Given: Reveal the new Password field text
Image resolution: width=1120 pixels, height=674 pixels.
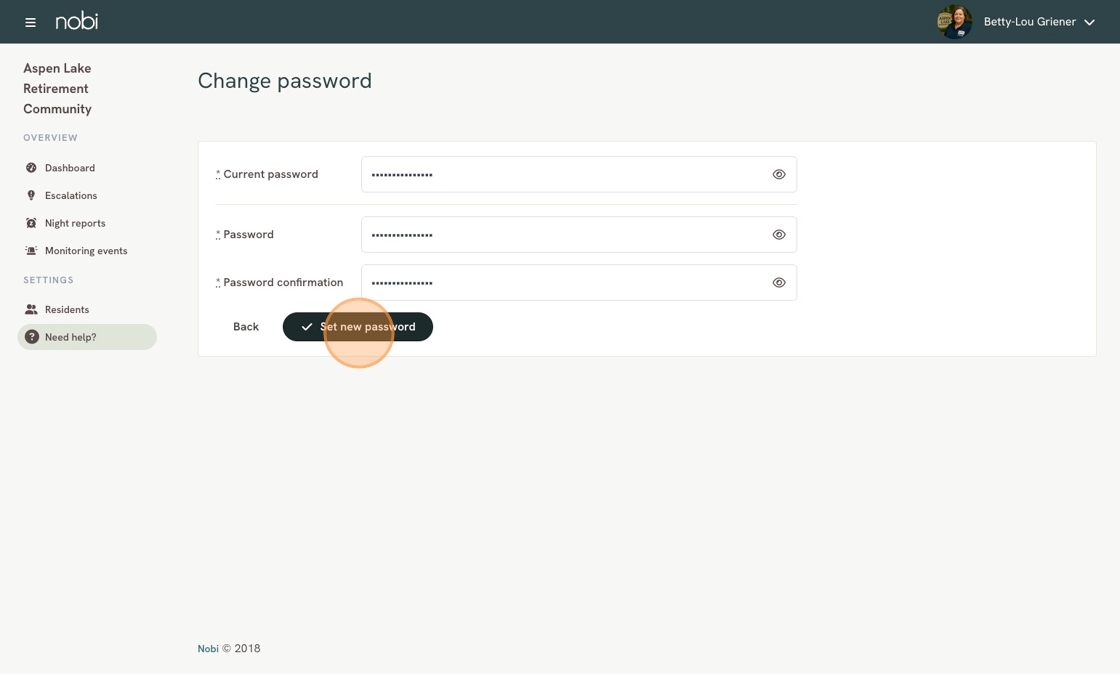Looking at the screenshot, I should point(779,234).
